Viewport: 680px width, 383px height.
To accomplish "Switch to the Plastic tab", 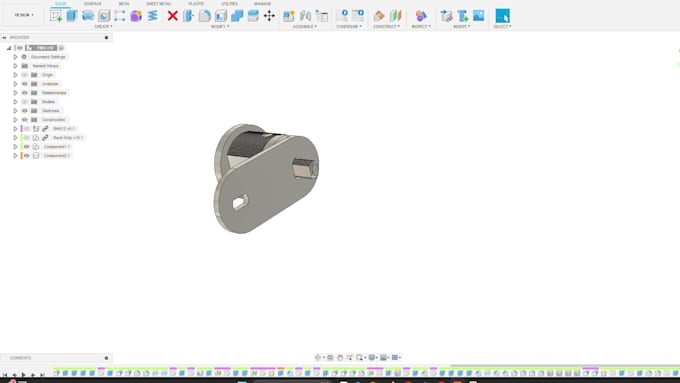I will (x=196, y=3).
